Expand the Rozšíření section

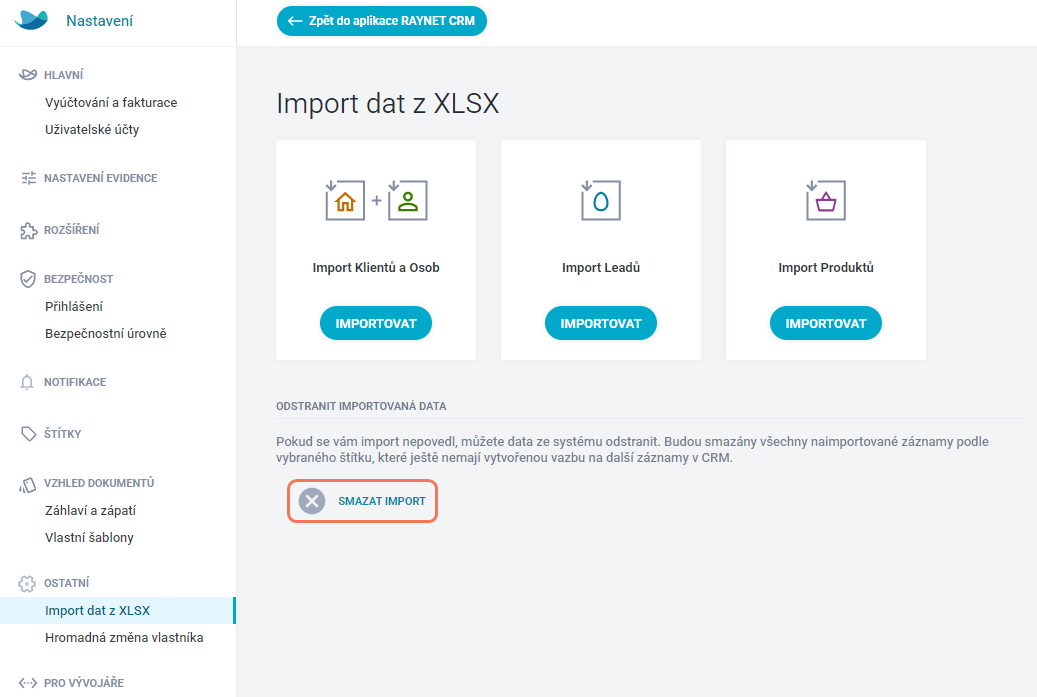pyautogui.click(x=71, y=230)
